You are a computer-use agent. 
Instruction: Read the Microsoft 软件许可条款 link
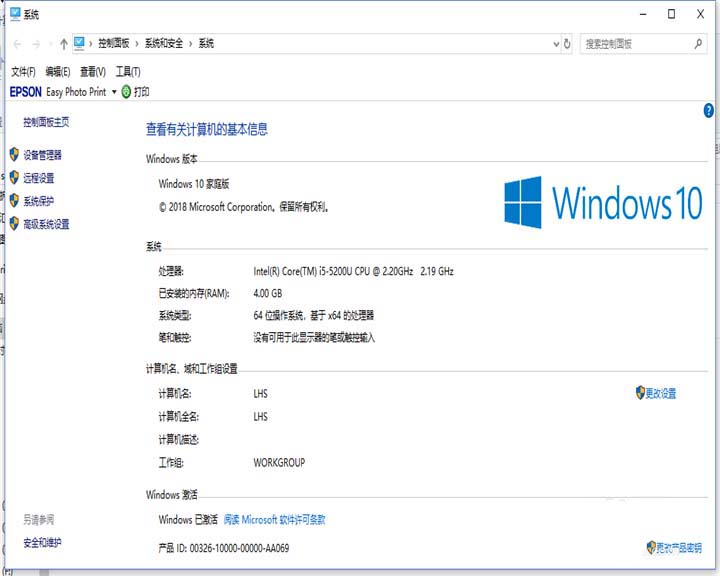(275, 520)
